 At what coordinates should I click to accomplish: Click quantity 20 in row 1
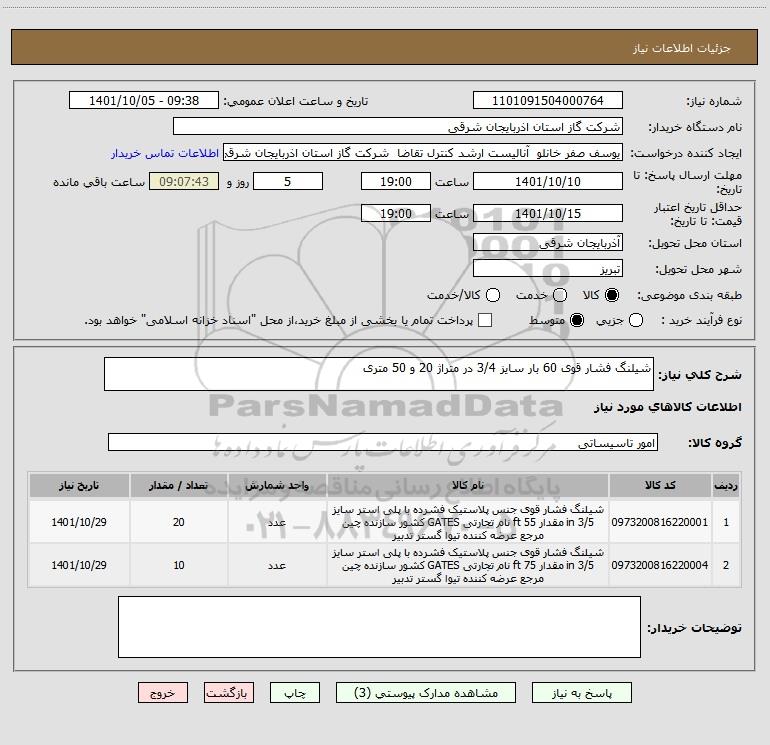(x=179, y=523)
